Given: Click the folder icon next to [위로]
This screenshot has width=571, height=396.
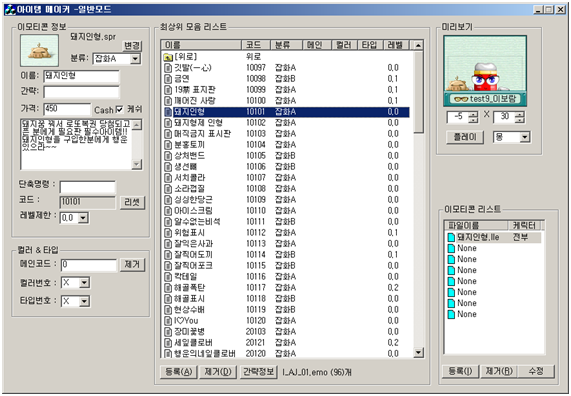Looking at the screenshot, I should 168,57.
